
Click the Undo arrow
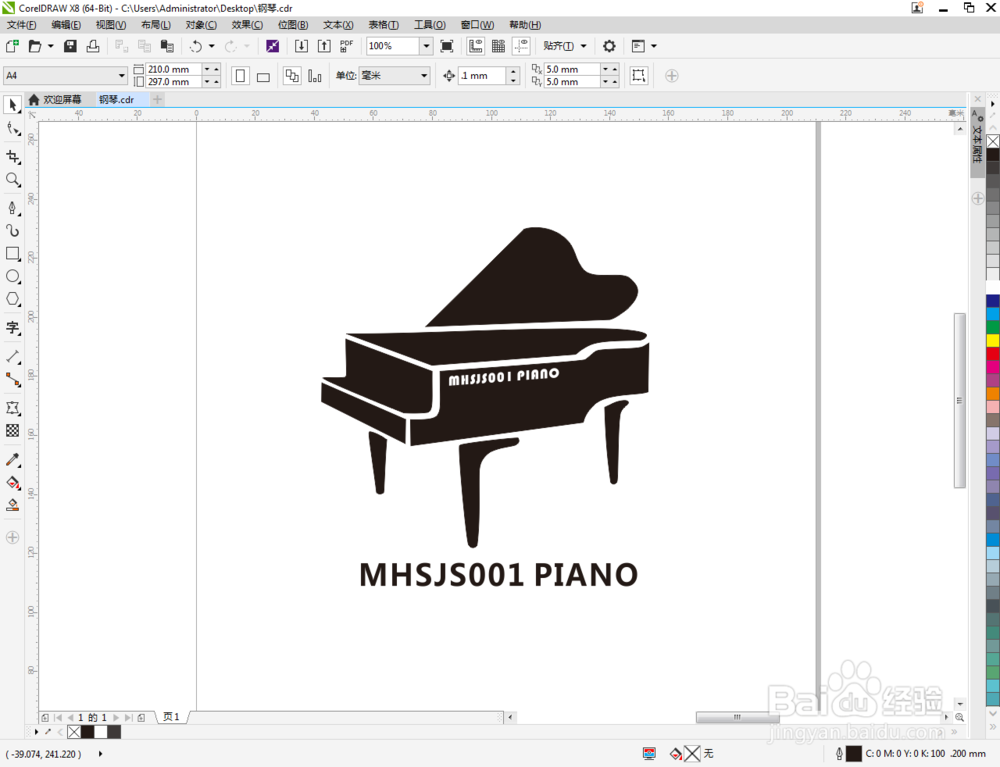[196, 46]
